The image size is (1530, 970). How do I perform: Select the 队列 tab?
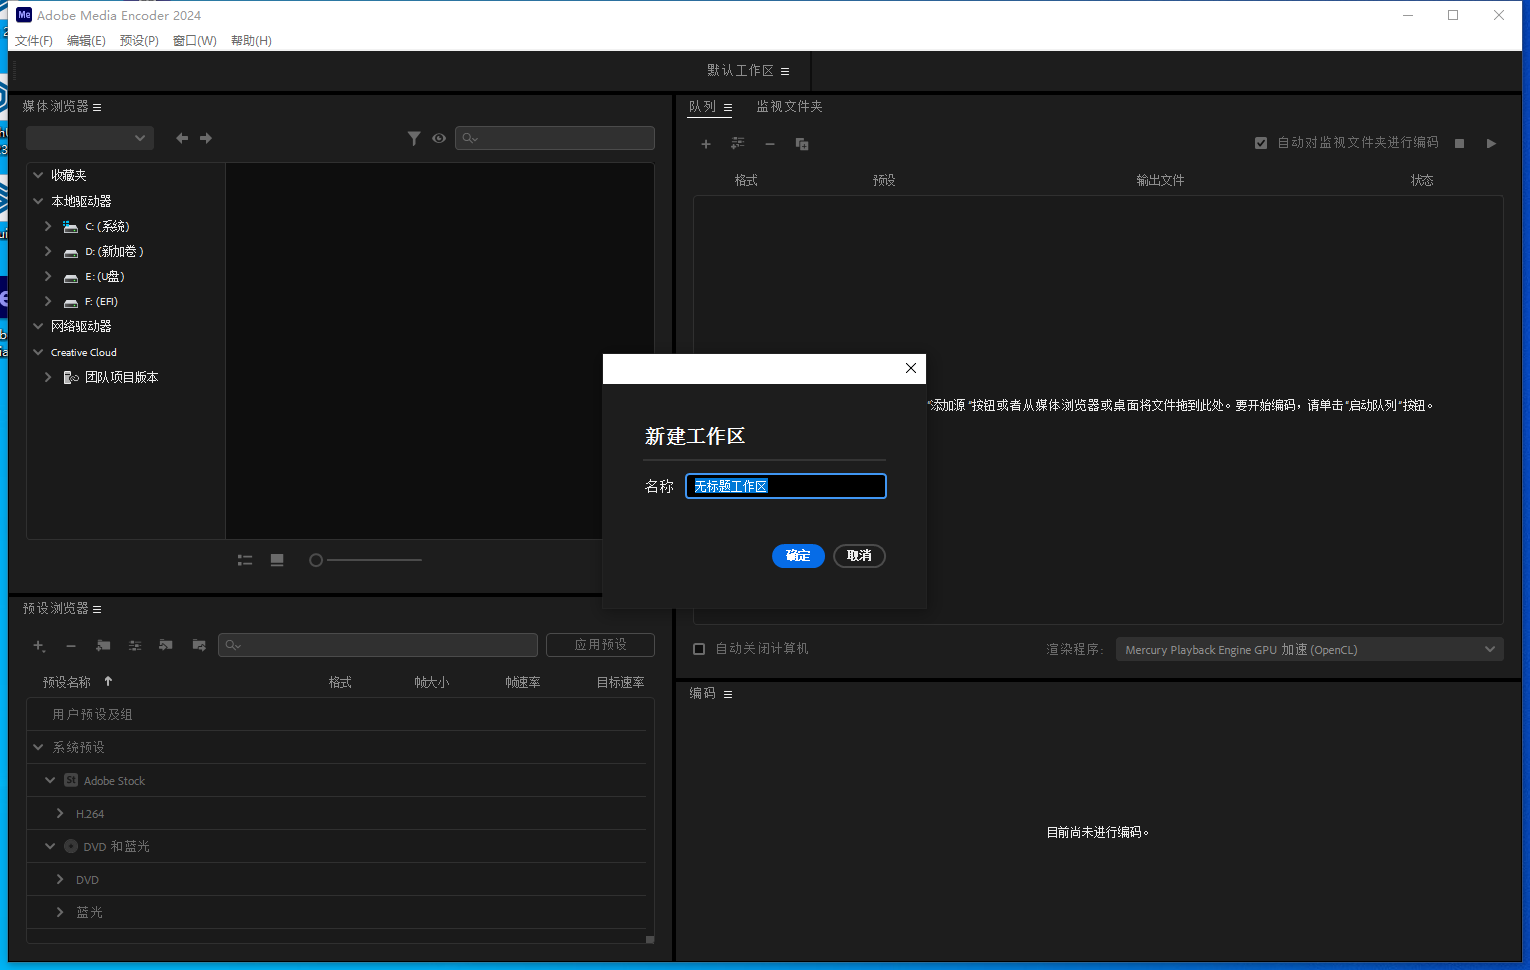click(x=702, y=106)
